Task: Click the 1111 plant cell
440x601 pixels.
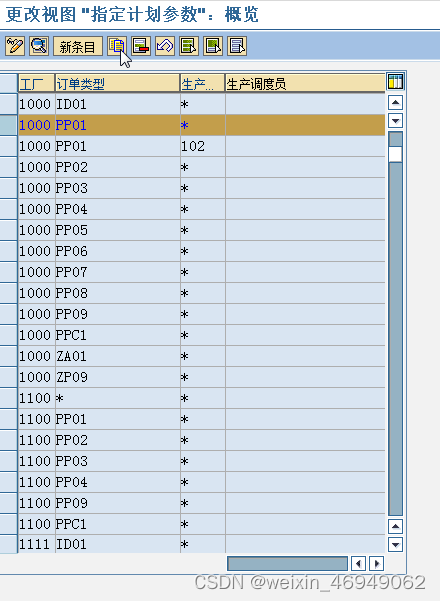Action: (36, 544)
